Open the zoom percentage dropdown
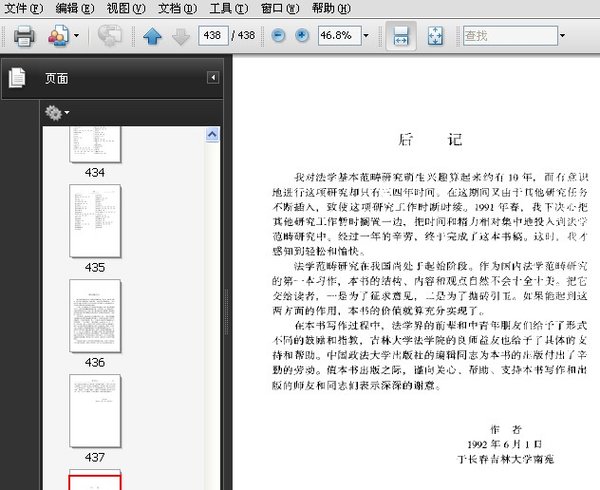600x490 pixels. (x=367, y=37)
